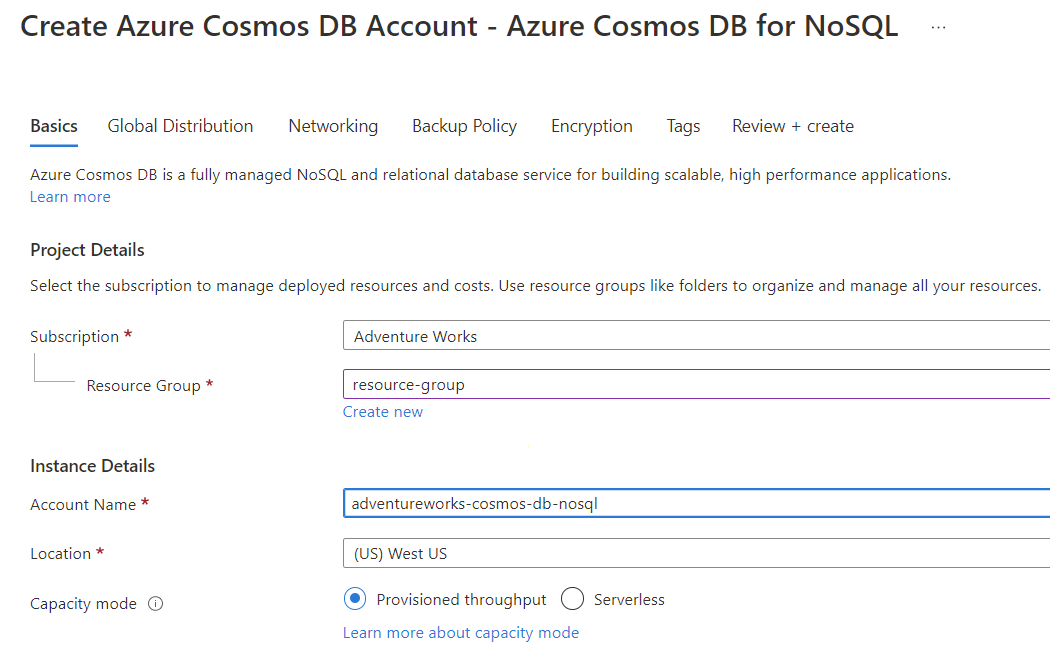1050x654 pixels.
Task: Click the Resource Group field label
Action: (x=143, y=386)
